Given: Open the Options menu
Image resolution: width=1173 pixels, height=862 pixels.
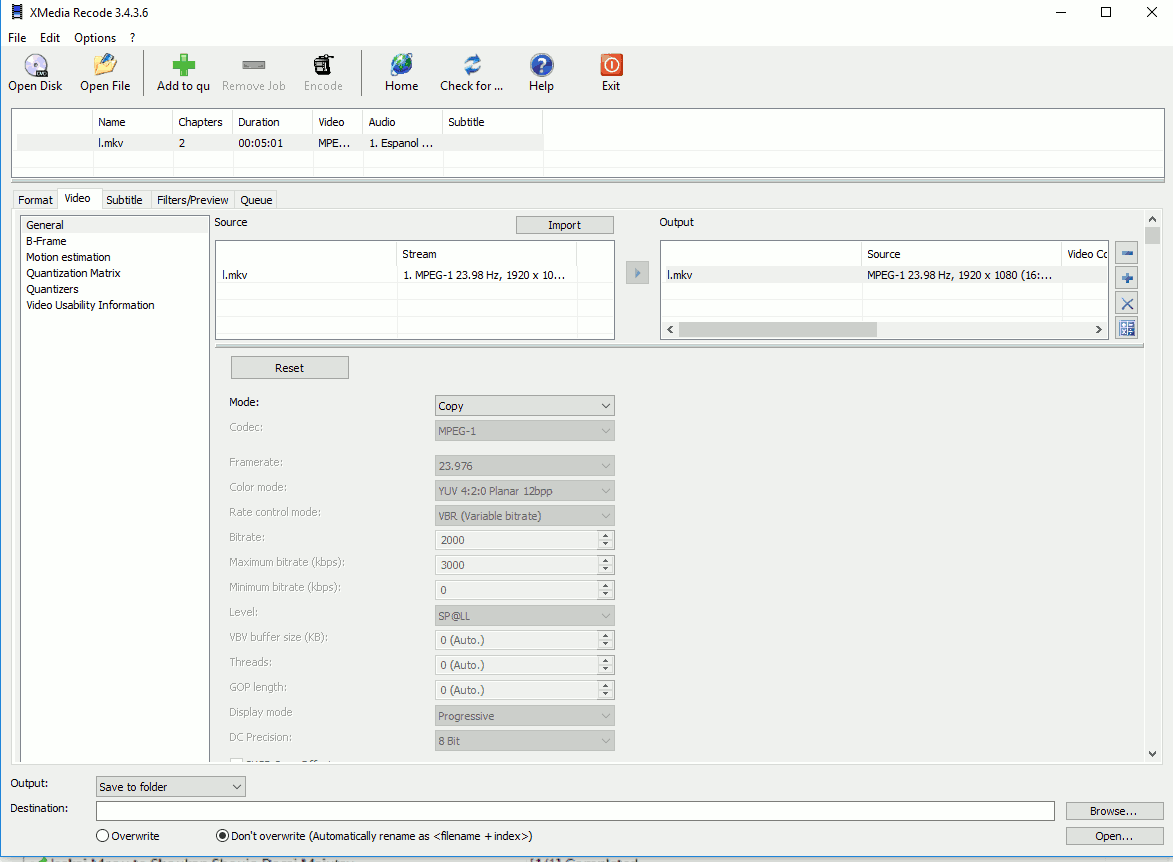Looking at the screenshot, I should [95, 38].
